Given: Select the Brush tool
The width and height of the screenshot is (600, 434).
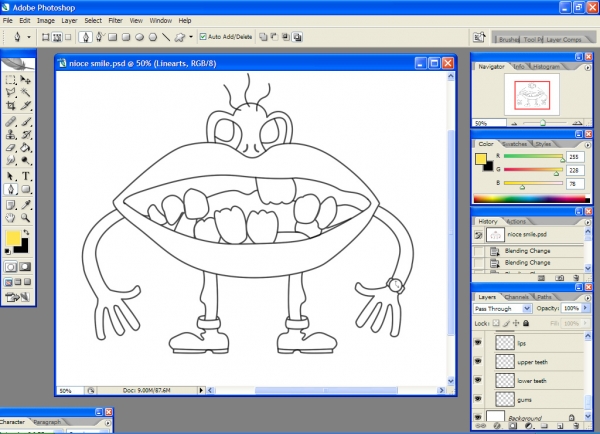Looking at the screenshot, I should (25, 122).
